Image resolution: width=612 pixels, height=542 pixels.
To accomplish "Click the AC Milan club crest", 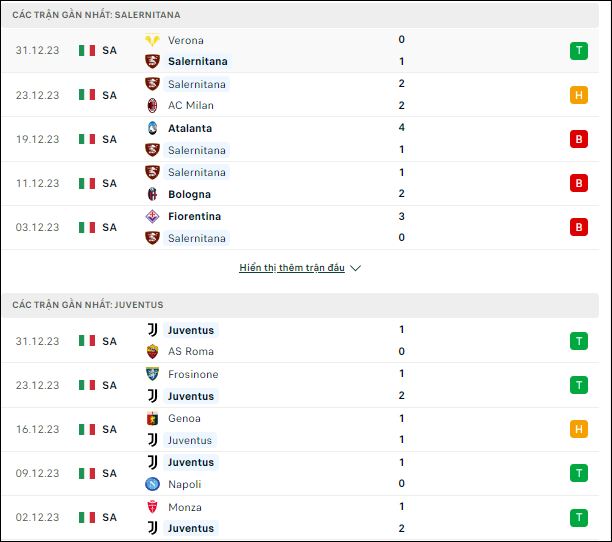I will pos(152,105).
